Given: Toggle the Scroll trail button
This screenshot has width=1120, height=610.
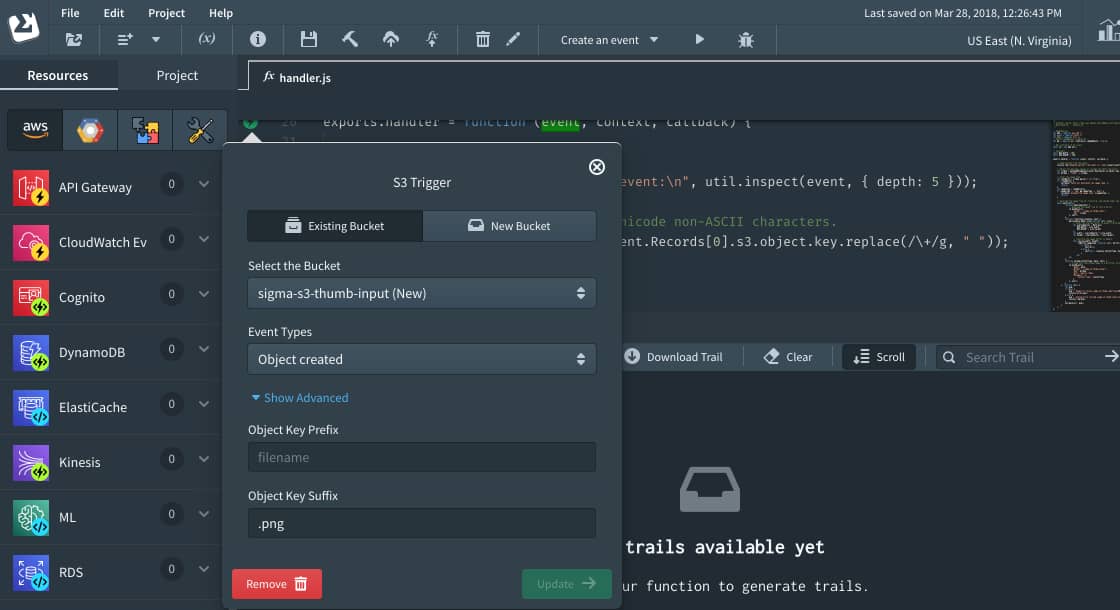Looking at the screenshot, I should (879, 357).
